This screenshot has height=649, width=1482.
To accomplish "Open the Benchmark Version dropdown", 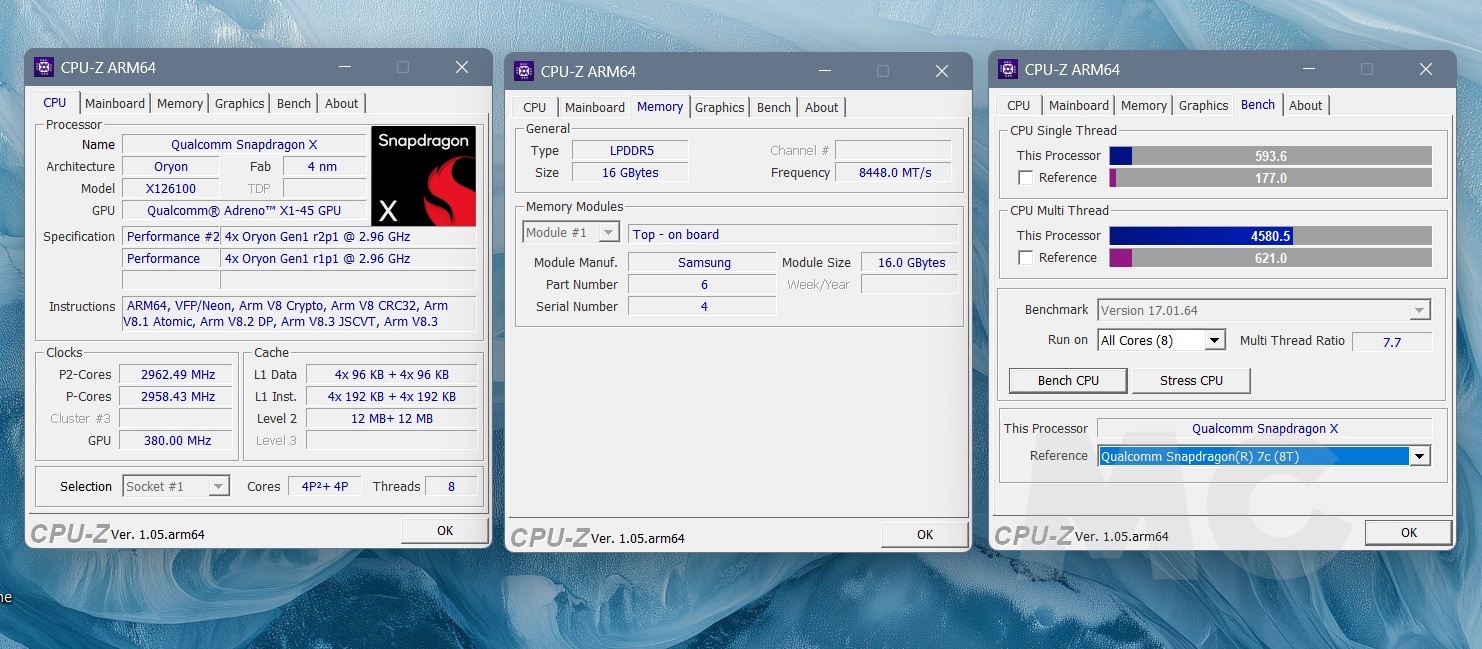I will pyautogui.click(x=1264, y=310).
